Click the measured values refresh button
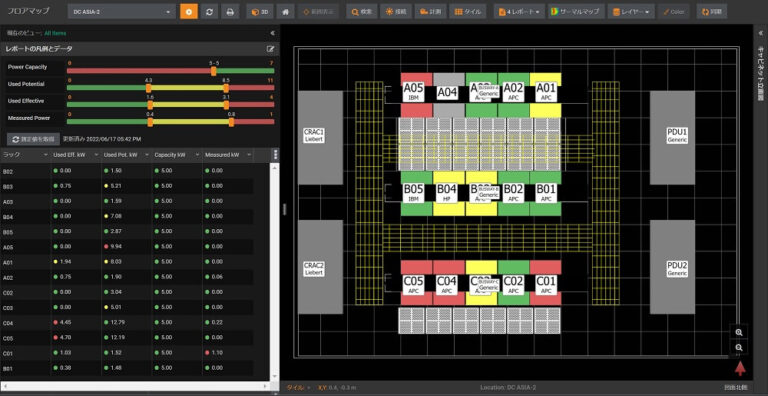768x396 pixels. click(33, 139)
